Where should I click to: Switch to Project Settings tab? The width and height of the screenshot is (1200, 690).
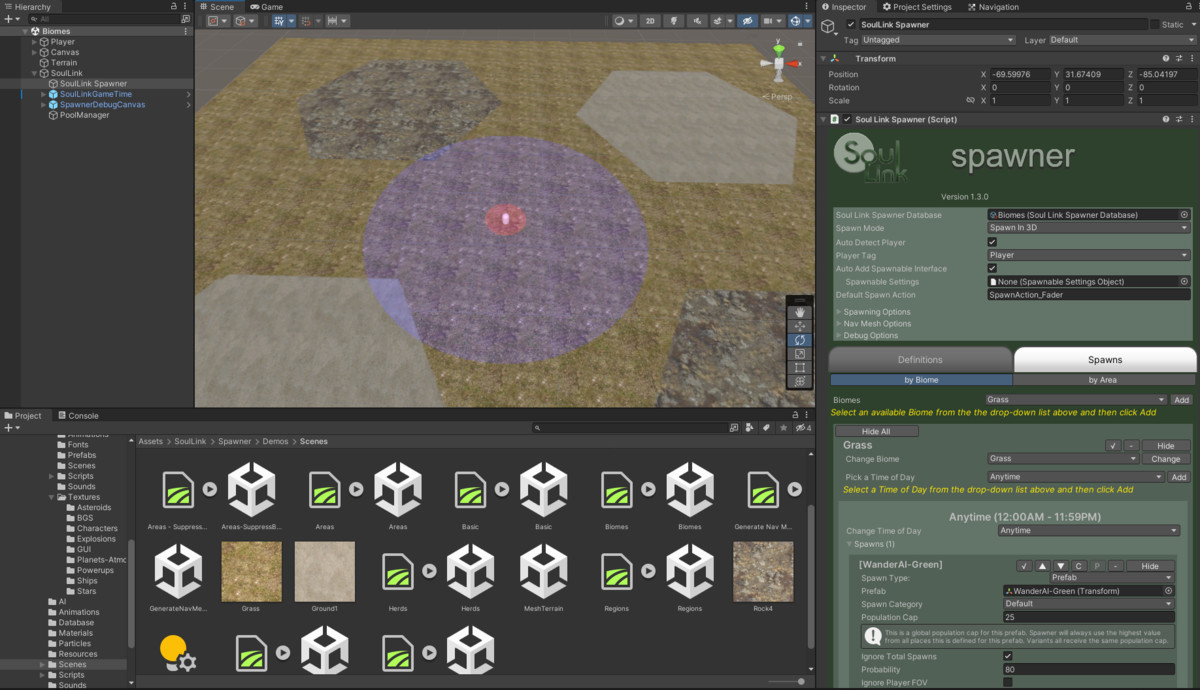pyautogui.click(x=916, y=7)
